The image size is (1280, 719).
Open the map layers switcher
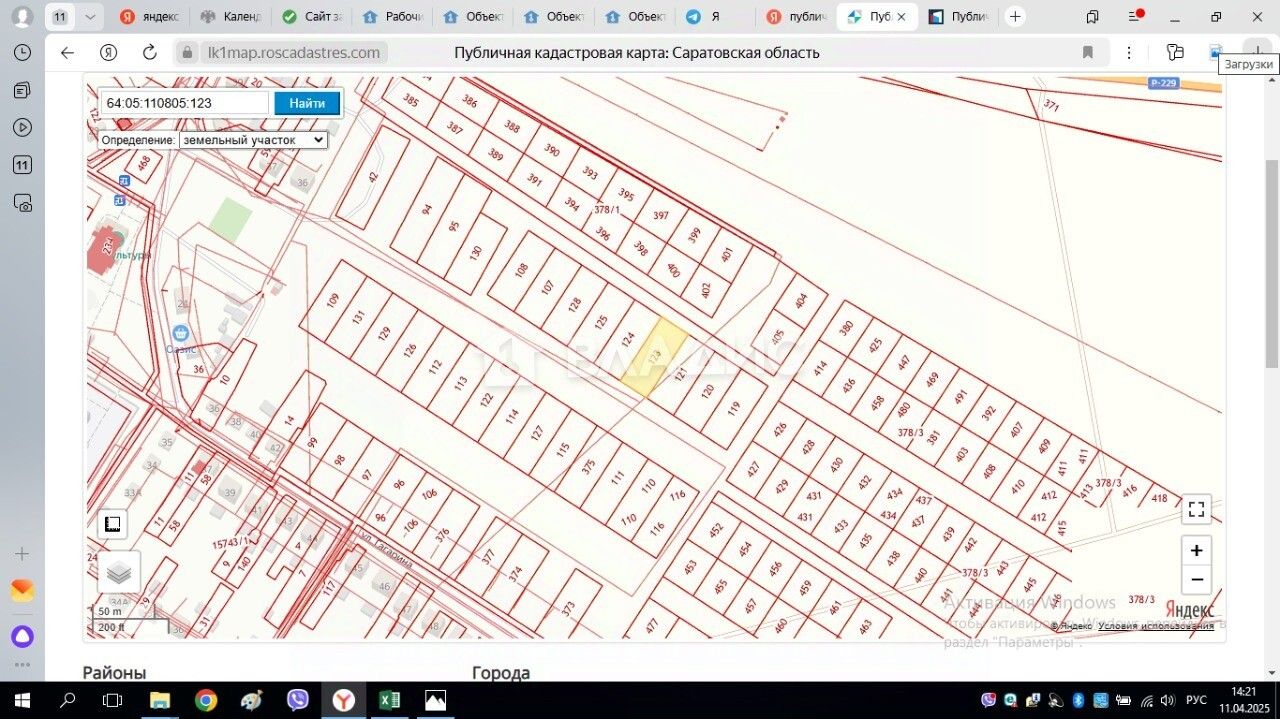point(119,572)
